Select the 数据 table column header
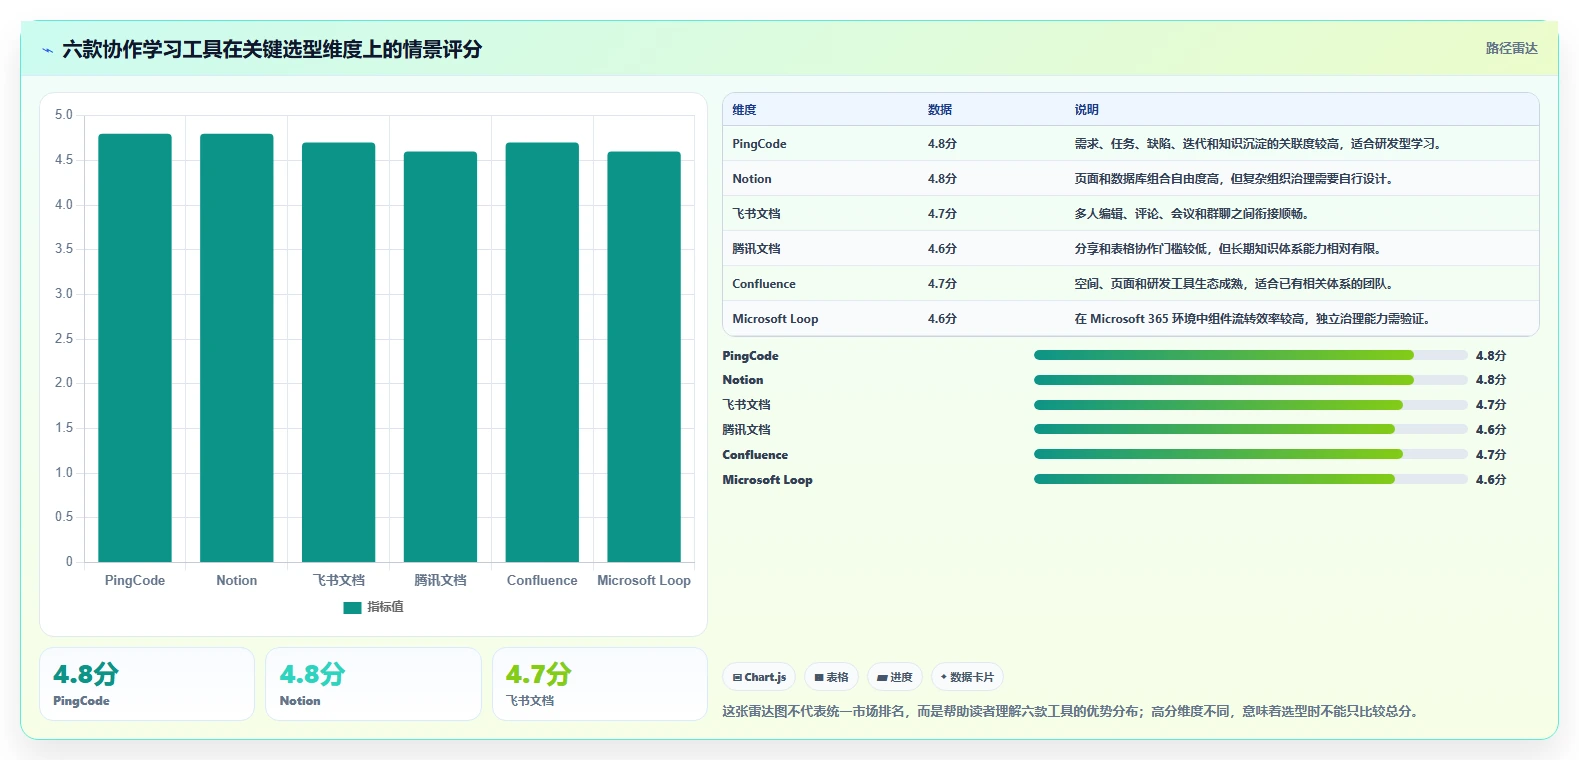Viewport: 1579px width, 760px height. (x=940, y=110)
